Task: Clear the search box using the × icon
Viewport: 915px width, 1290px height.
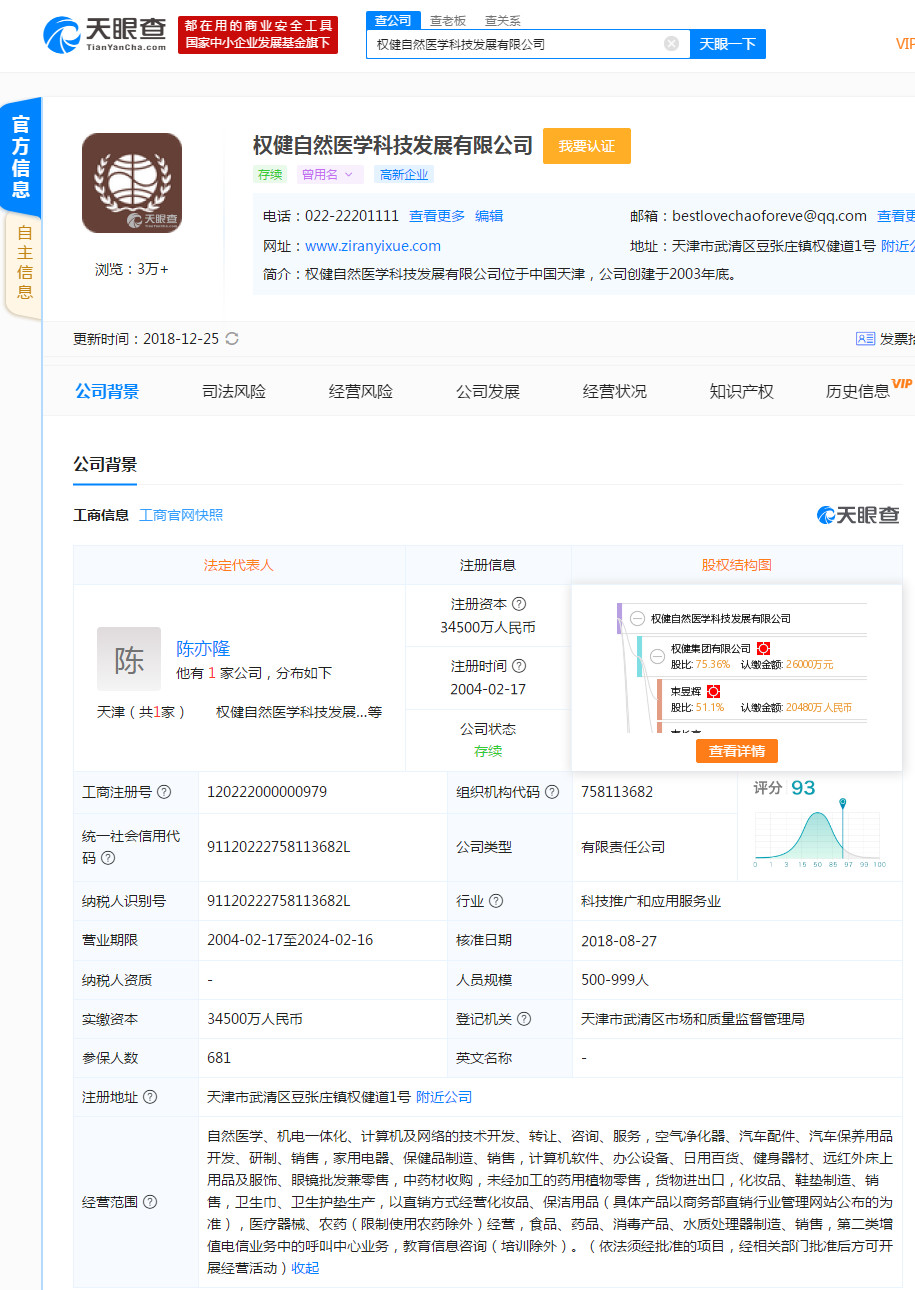Action: 670,44
